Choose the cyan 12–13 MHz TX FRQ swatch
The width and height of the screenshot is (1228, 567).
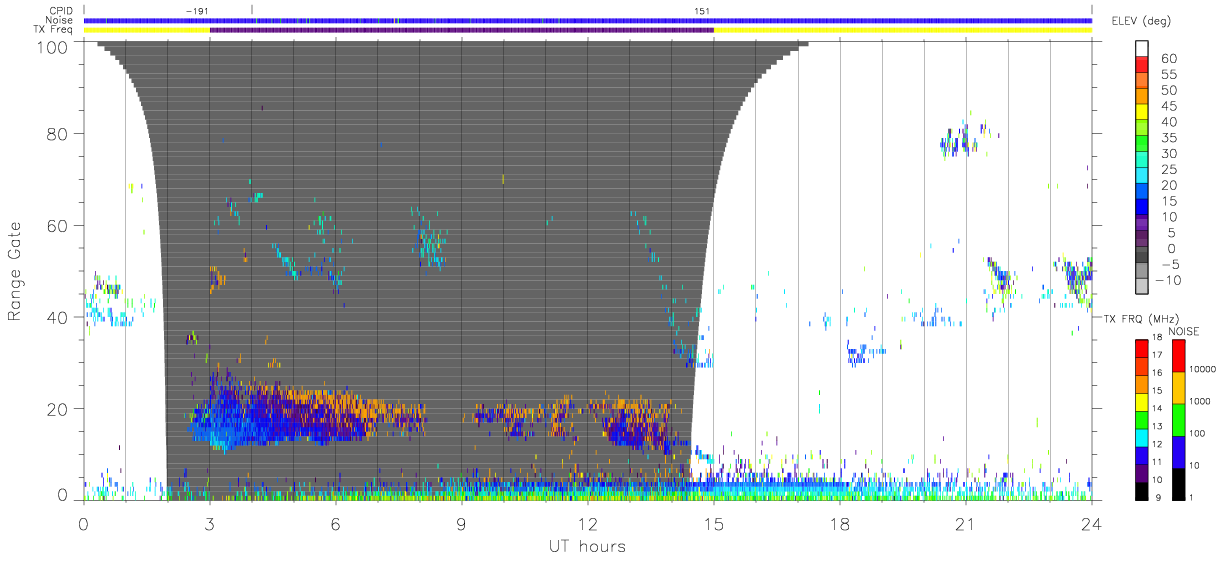(1142, 438)
